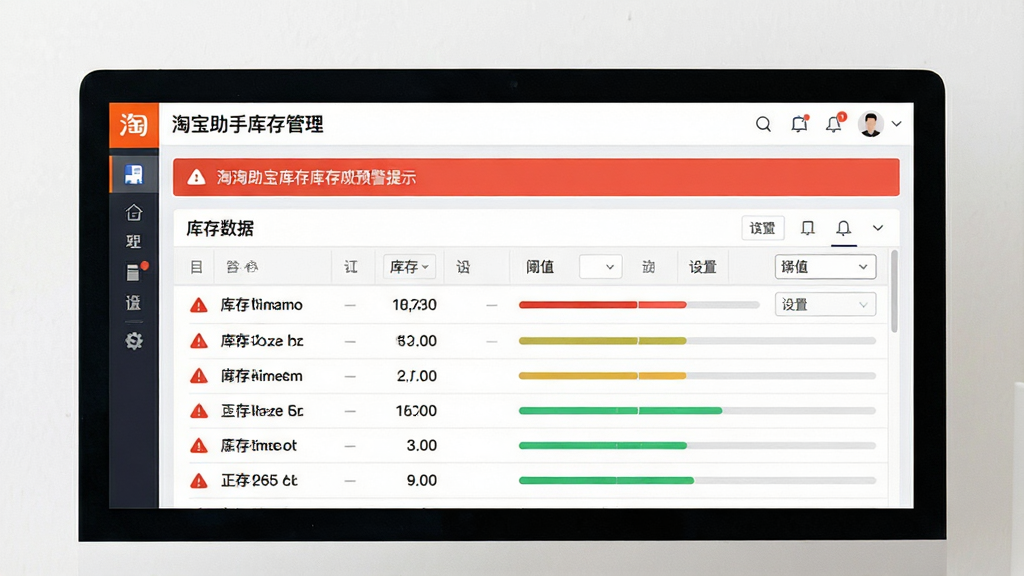The width and height of the screenshot is (1024, 576).
Task: Open search with the magnifier icon
Action: tap(763, 124)
